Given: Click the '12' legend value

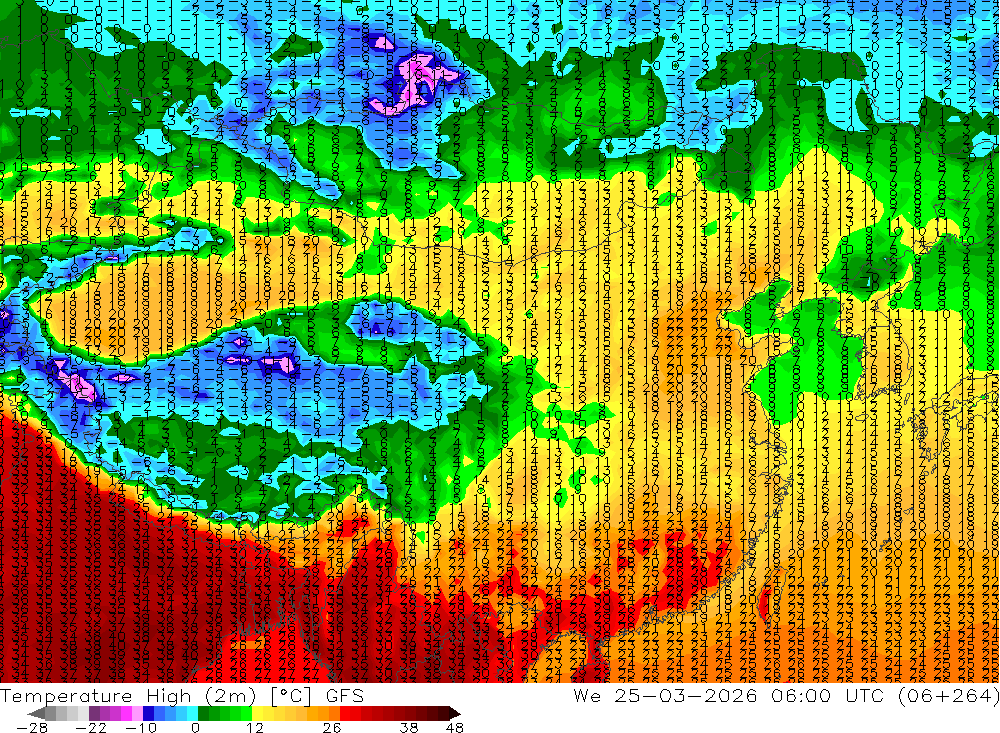Looking at the screenshot, I should (254, 727).
